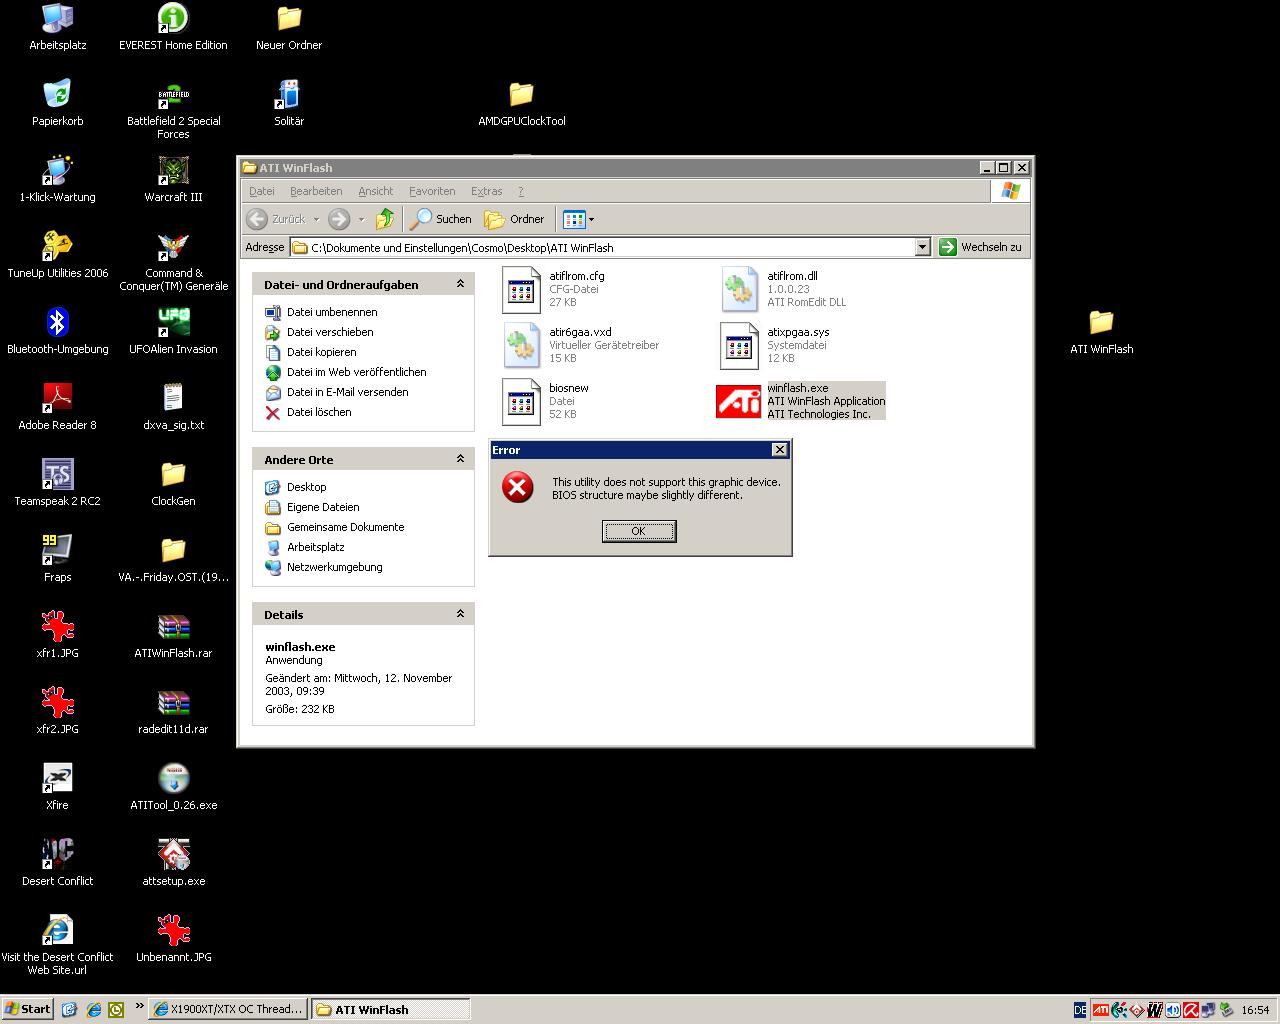Select the Papierkorb recycle bin icon
Image resolution: width=1280 pixels, height=1024 pixels.
(58, 95)
